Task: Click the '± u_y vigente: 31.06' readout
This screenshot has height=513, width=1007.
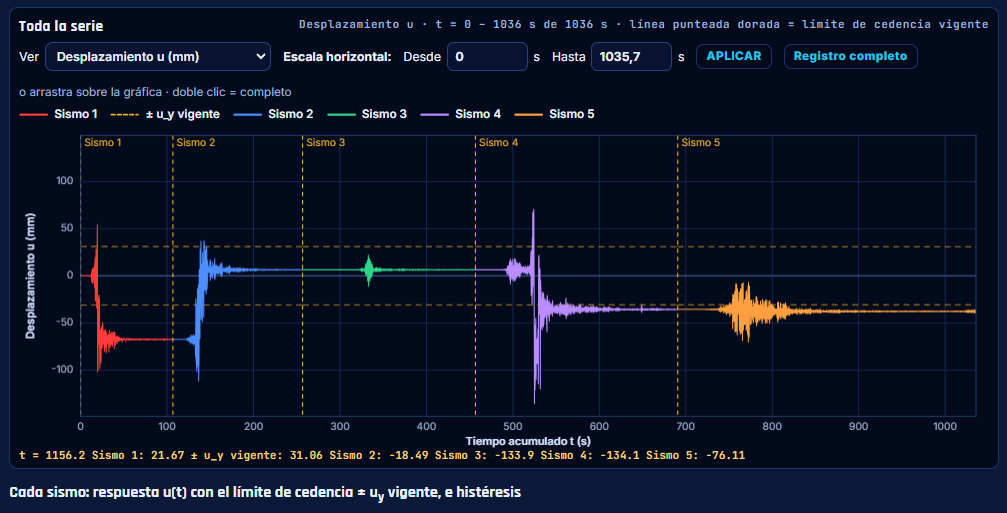Action: (256, 456)
